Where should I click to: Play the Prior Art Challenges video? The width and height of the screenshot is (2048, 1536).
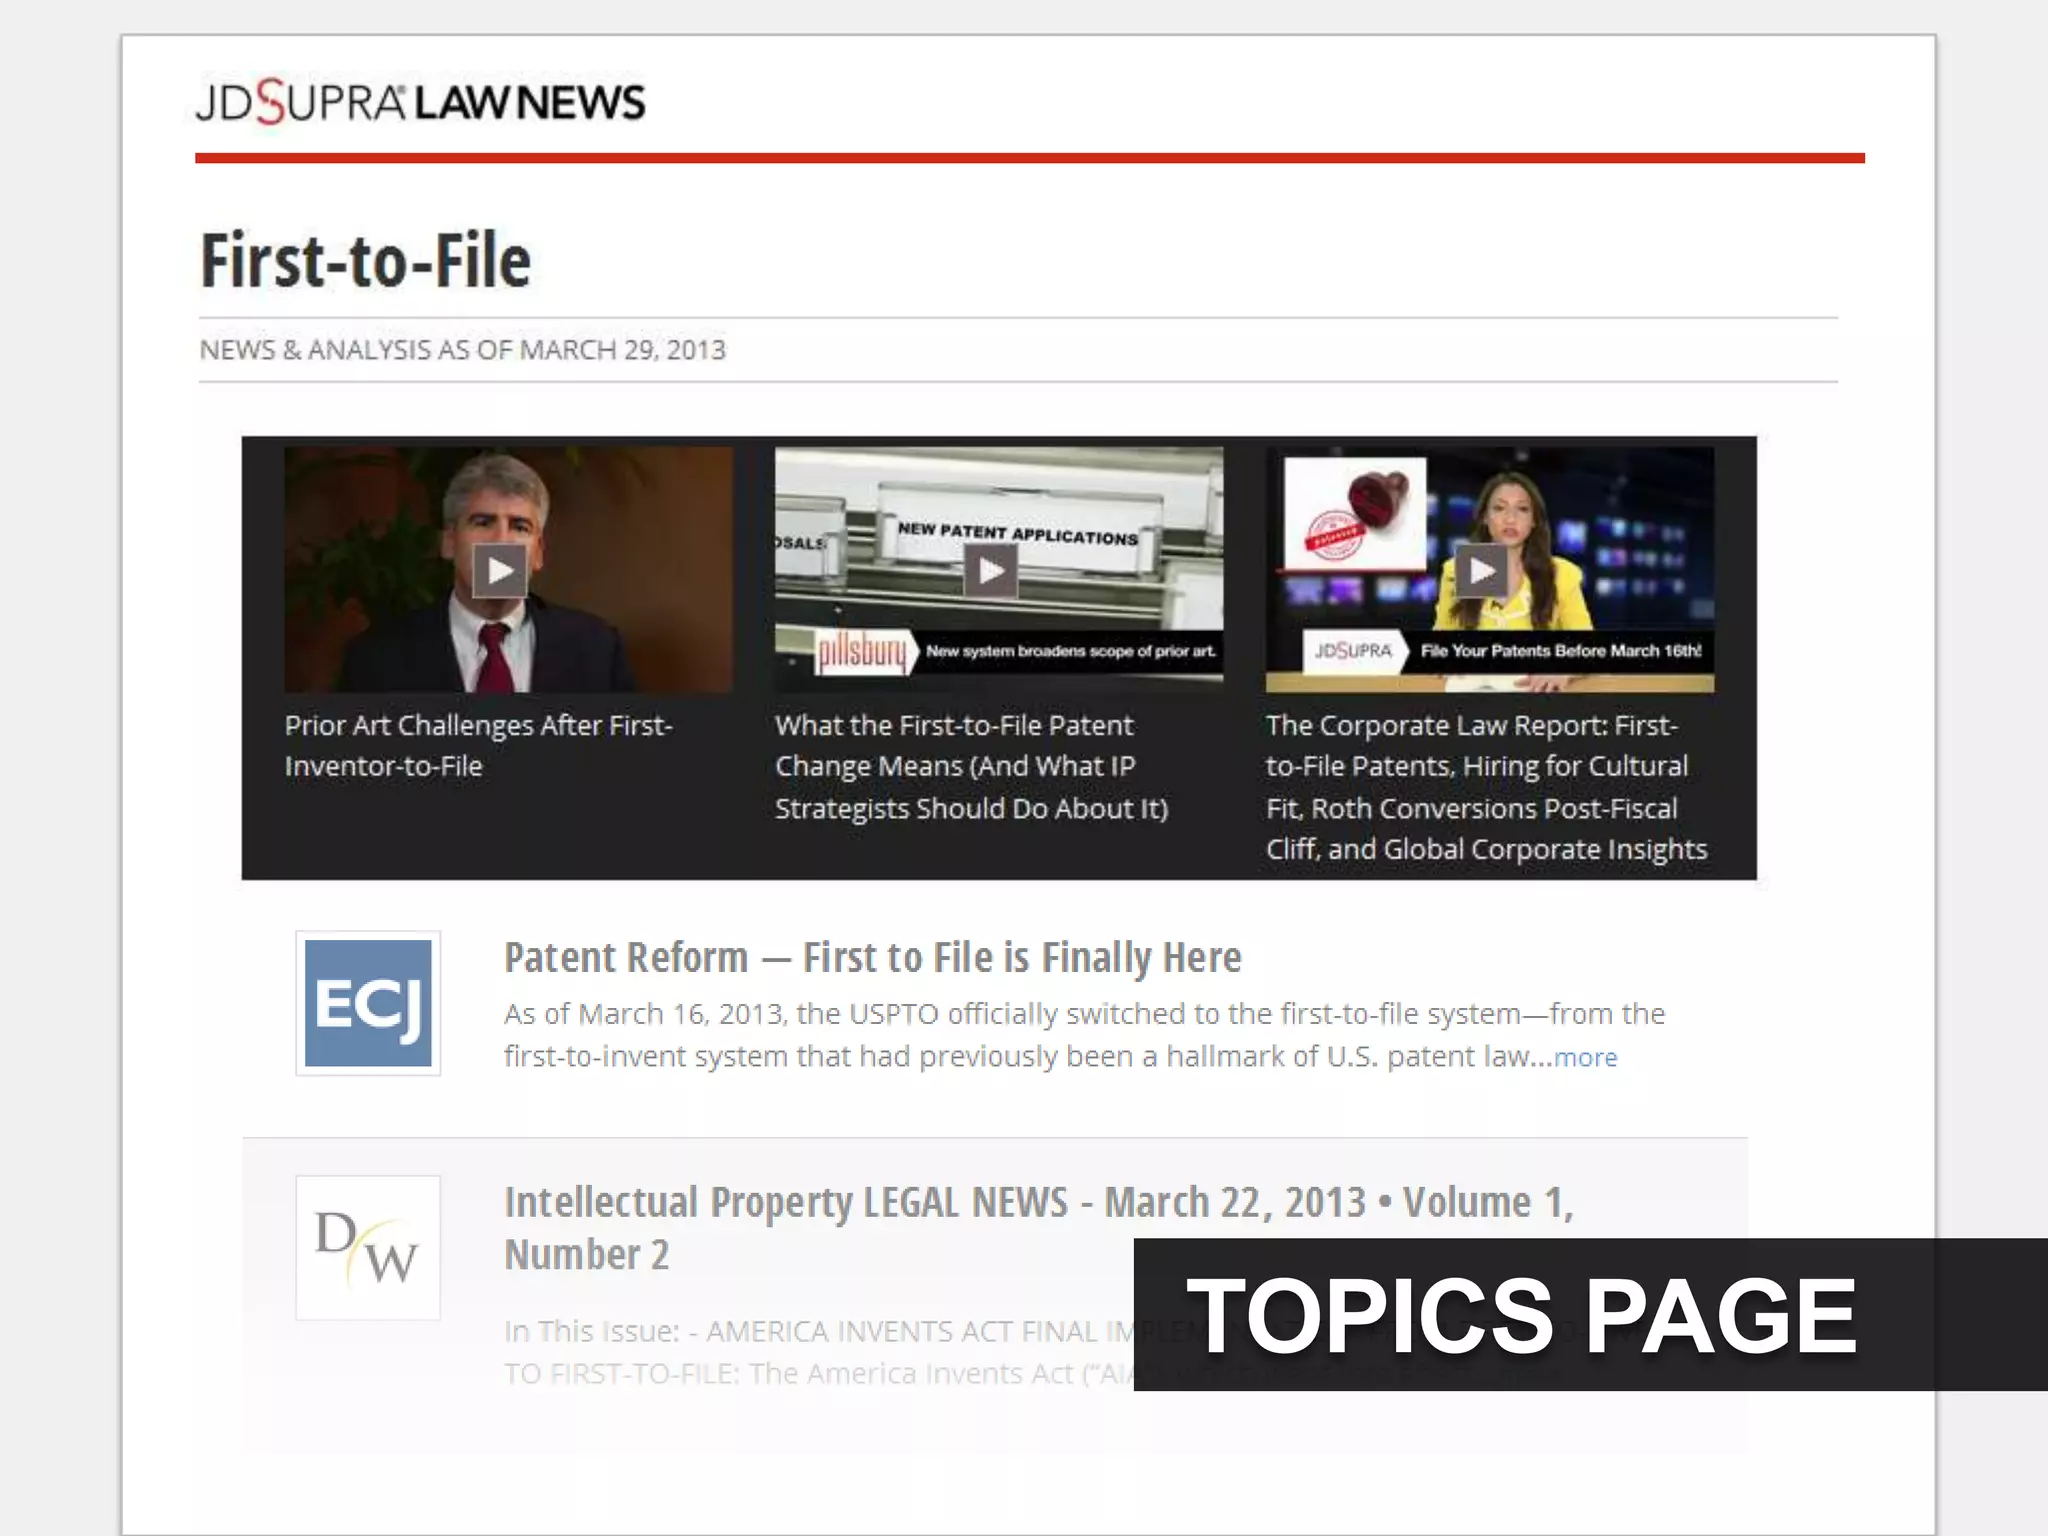click(x=499, y=571)
